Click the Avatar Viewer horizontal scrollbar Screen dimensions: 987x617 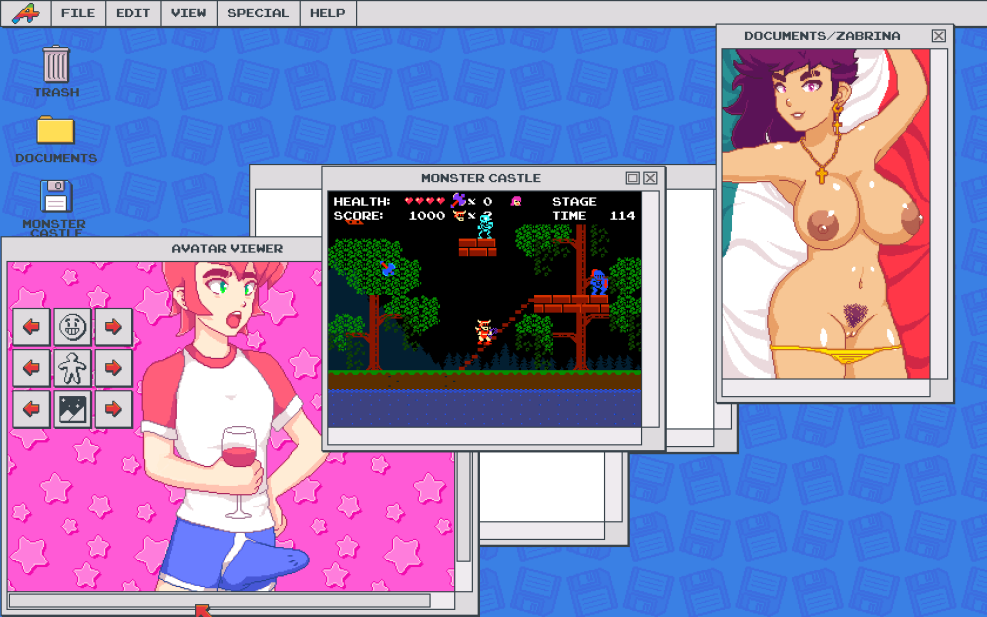pos(220,600)
